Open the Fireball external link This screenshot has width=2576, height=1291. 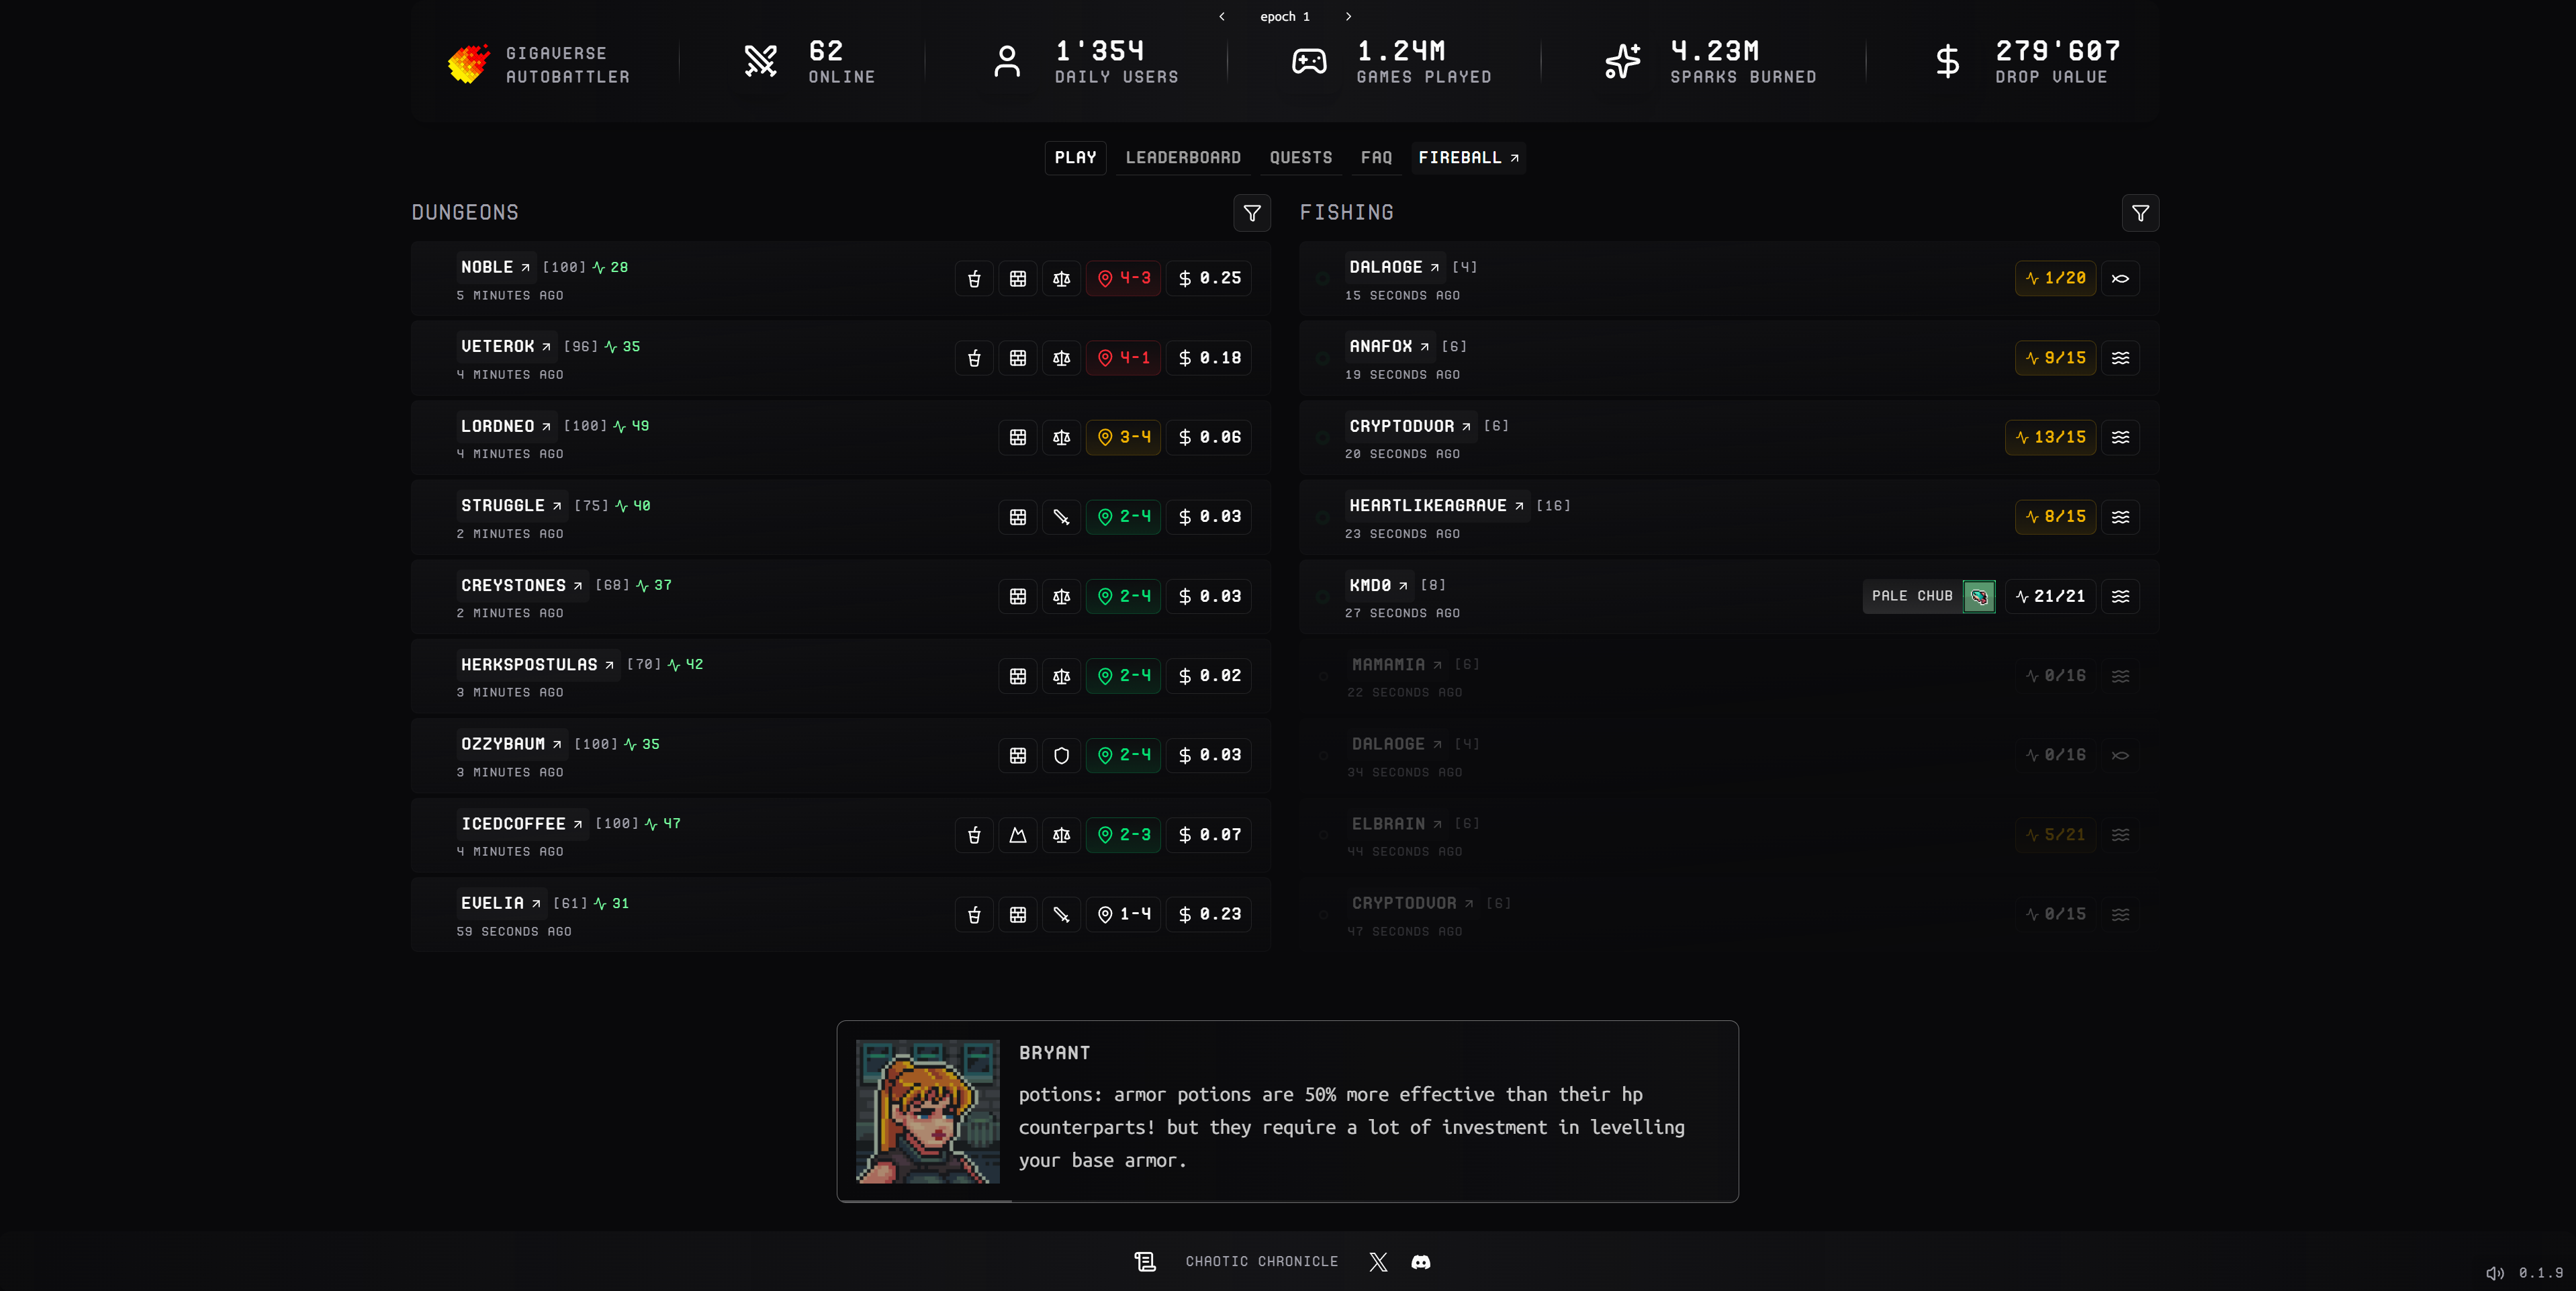point(1468,158)
